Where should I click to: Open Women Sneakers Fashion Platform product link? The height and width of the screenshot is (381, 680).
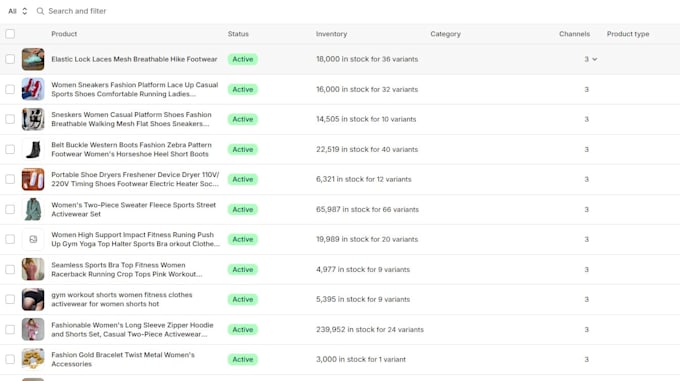(x=134, y=89)
